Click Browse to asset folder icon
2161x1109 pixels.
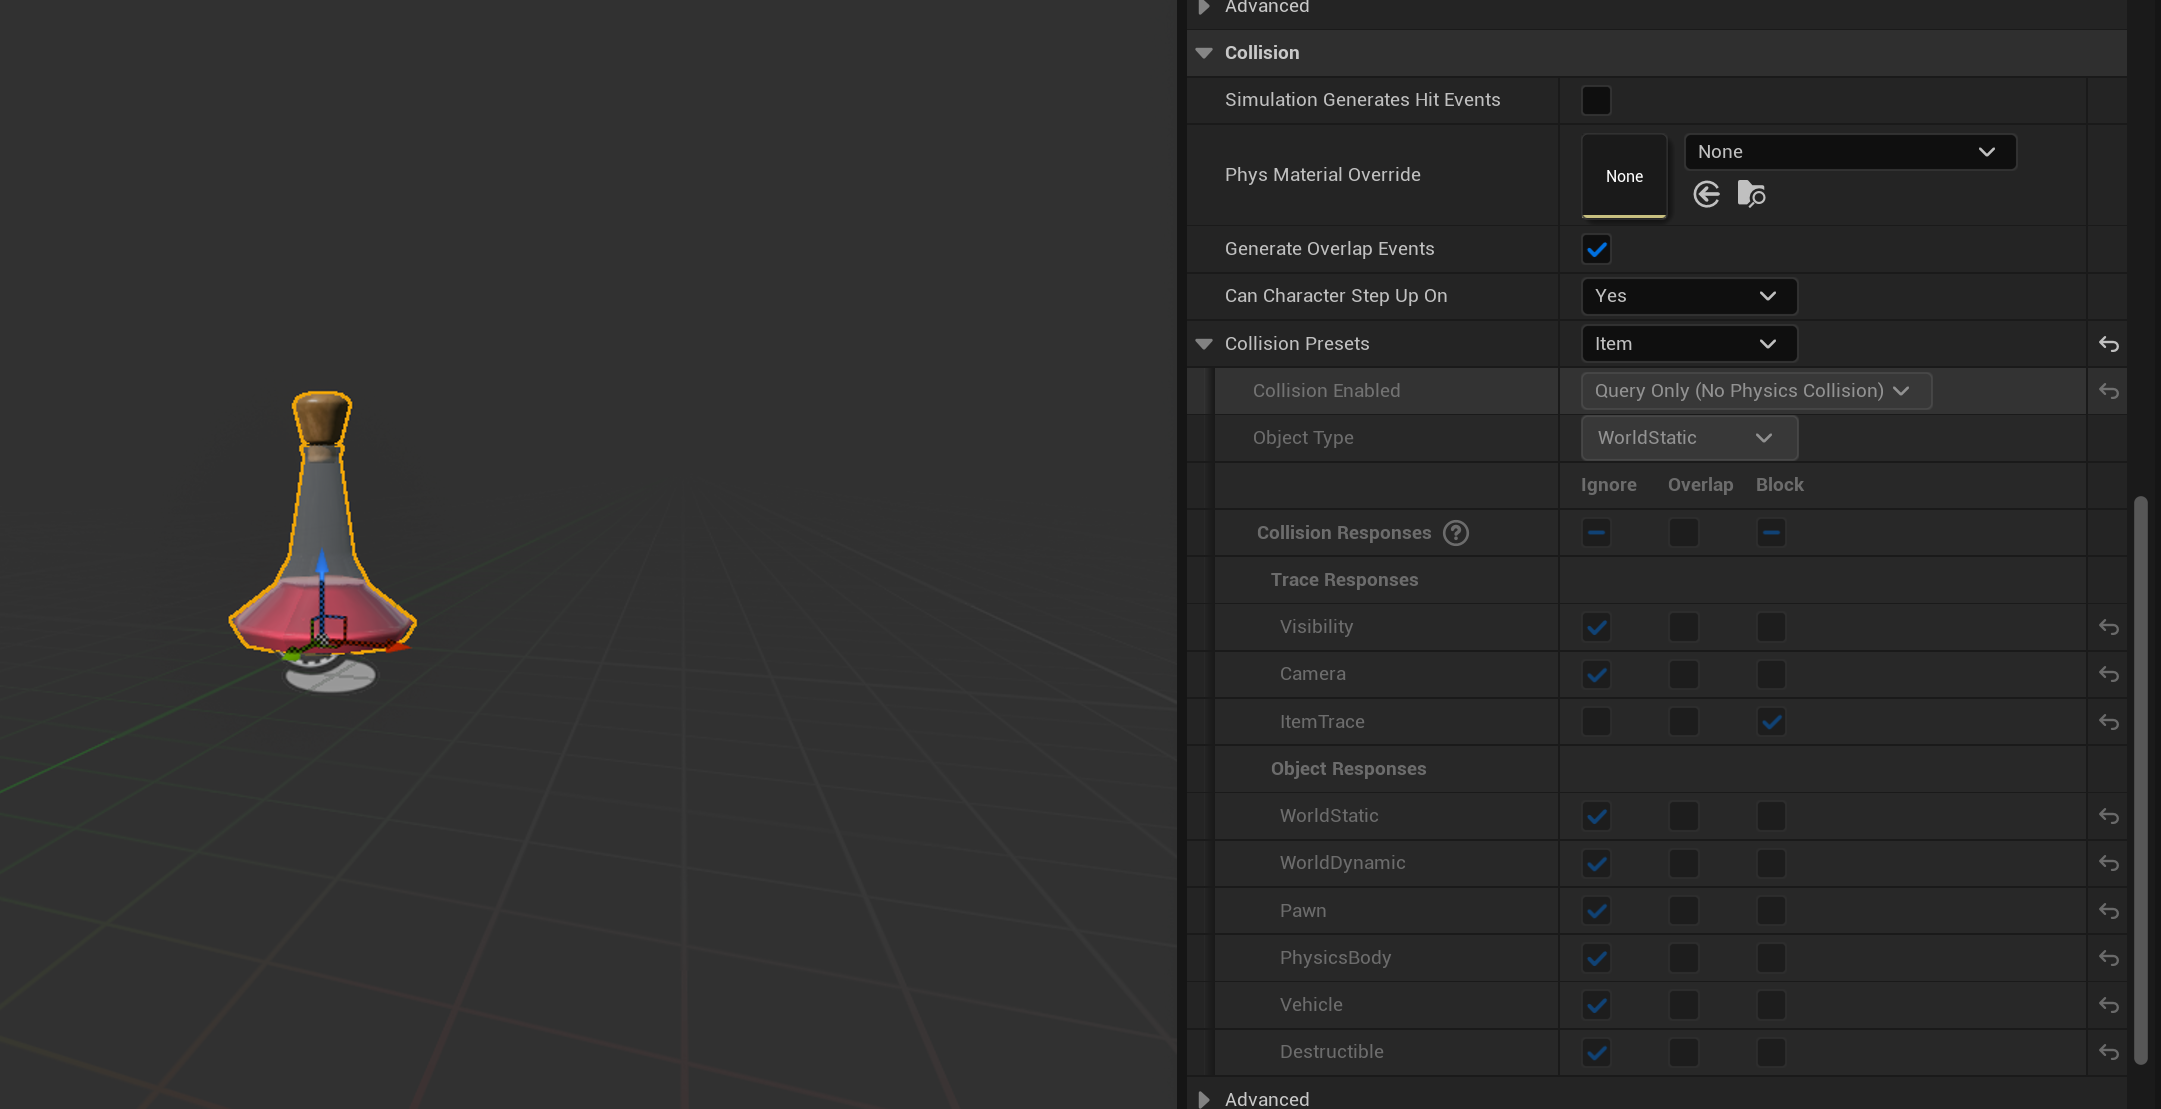[x=1751, y=194]
